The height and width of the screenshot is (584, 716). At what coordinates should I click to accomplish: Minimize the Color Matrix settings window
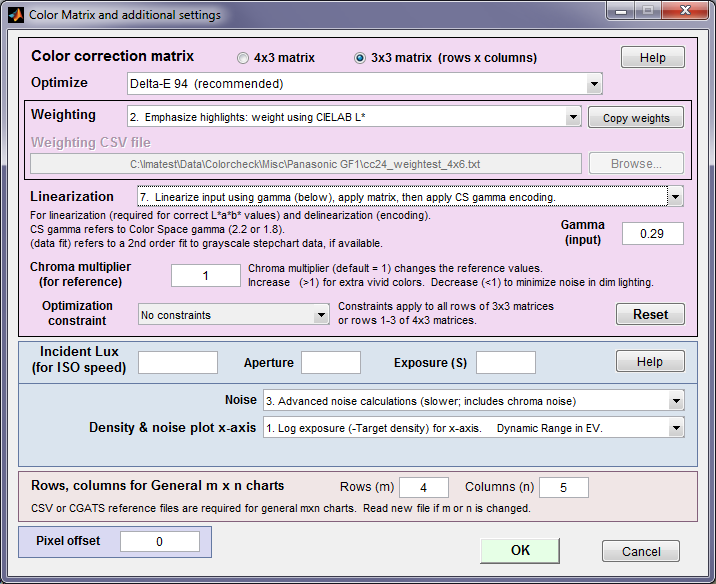[x=621, y=11]
